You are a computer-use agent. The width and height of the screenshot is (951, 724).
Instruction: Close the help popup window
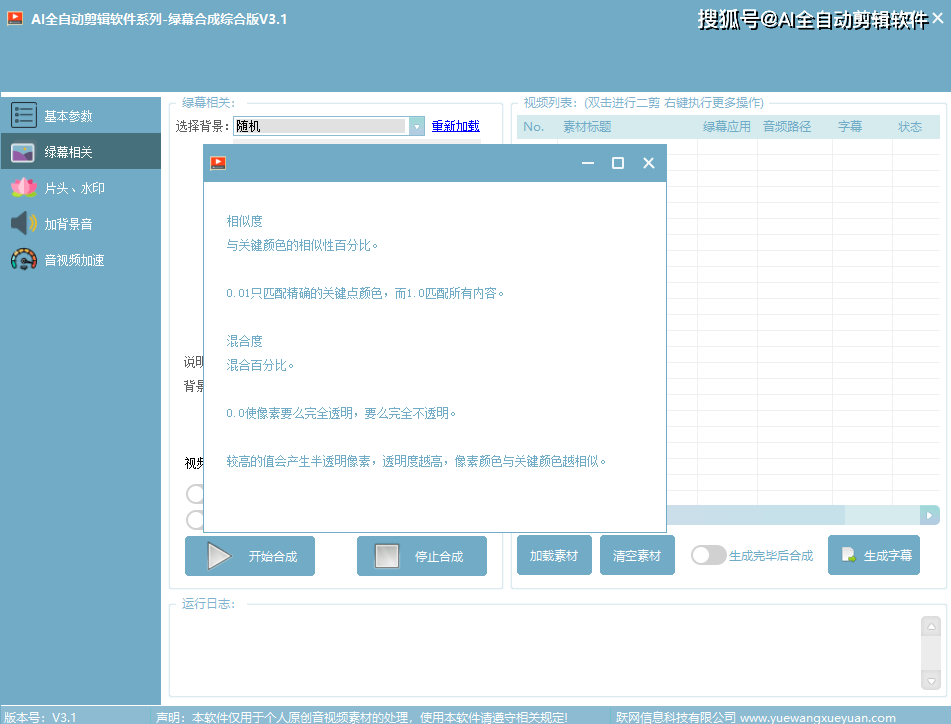click(x=649, y=163)
